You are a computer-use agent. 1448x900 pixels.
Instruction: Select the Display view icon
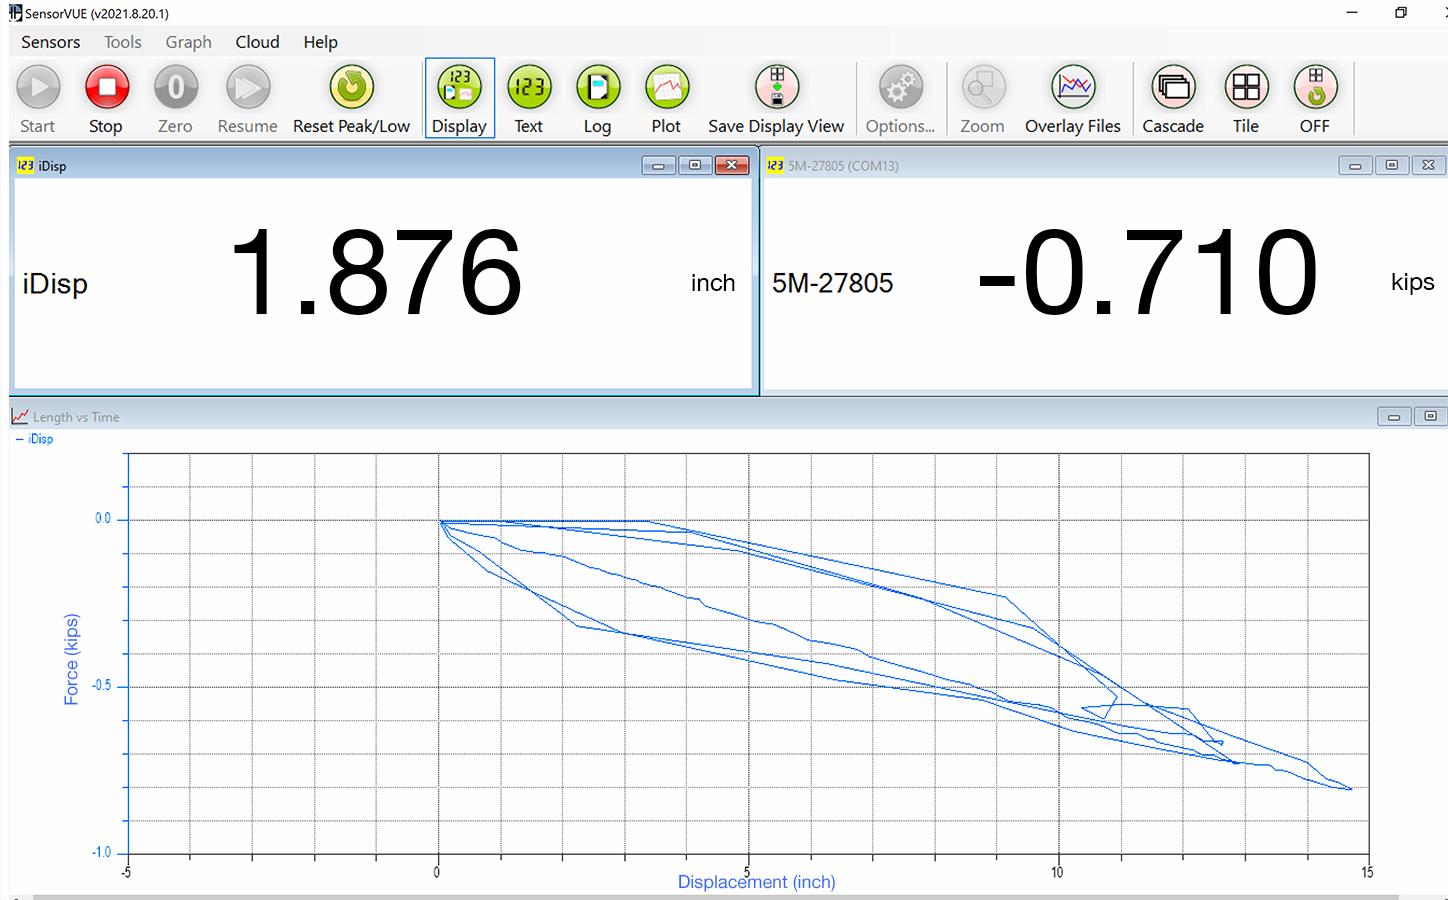[459, 88]
